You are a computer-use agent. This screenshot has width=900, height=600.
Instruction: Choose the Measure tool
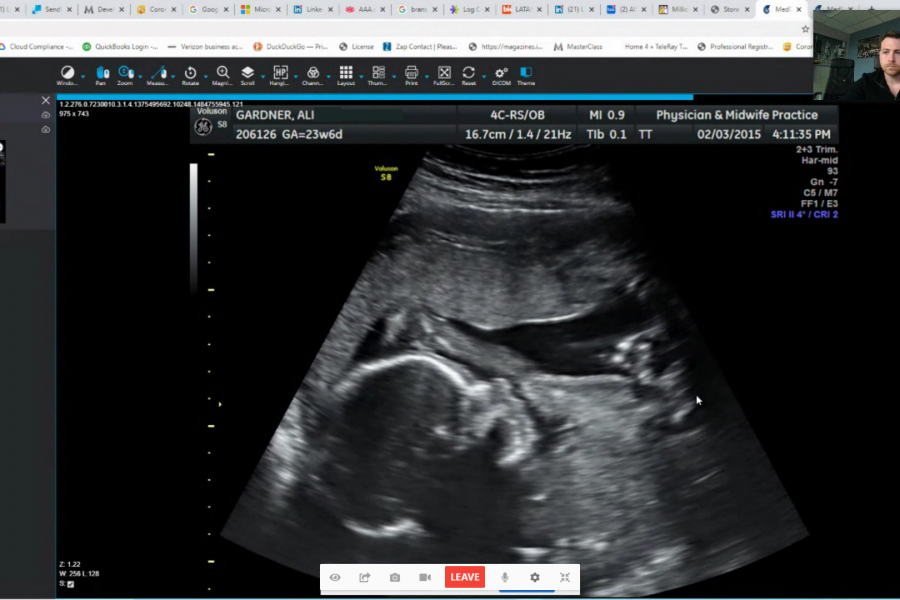click(x=157, y=74)
